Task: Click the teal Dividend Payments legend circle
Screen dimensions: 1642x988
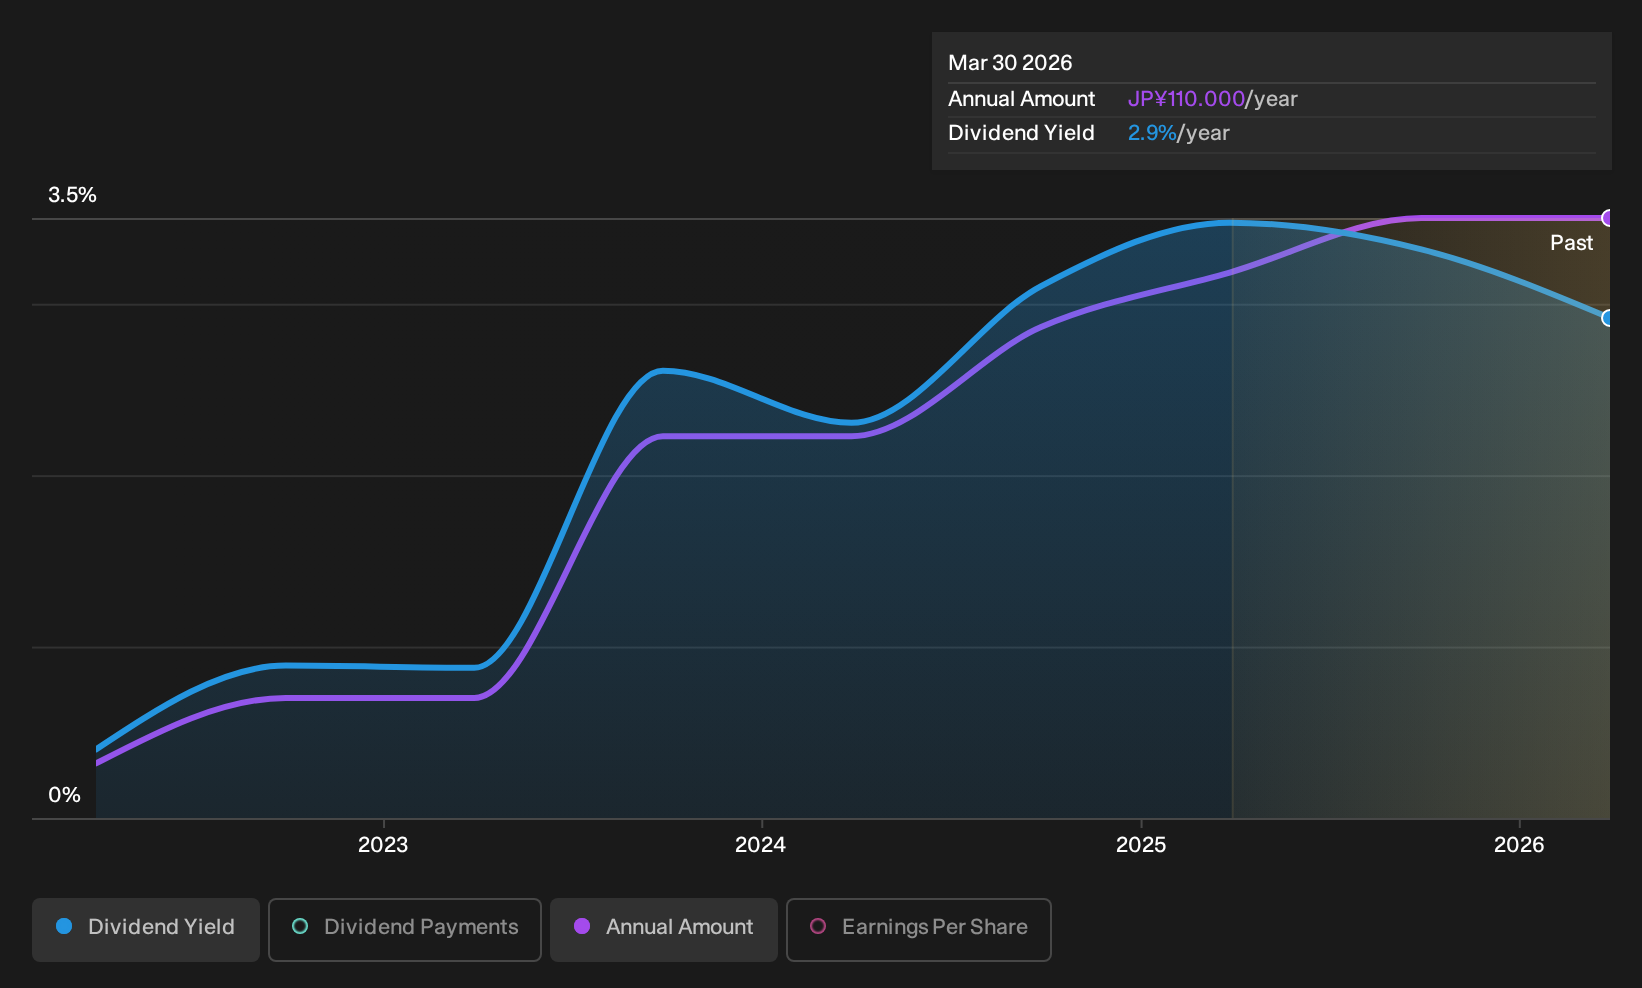Action: click(300, 927)
